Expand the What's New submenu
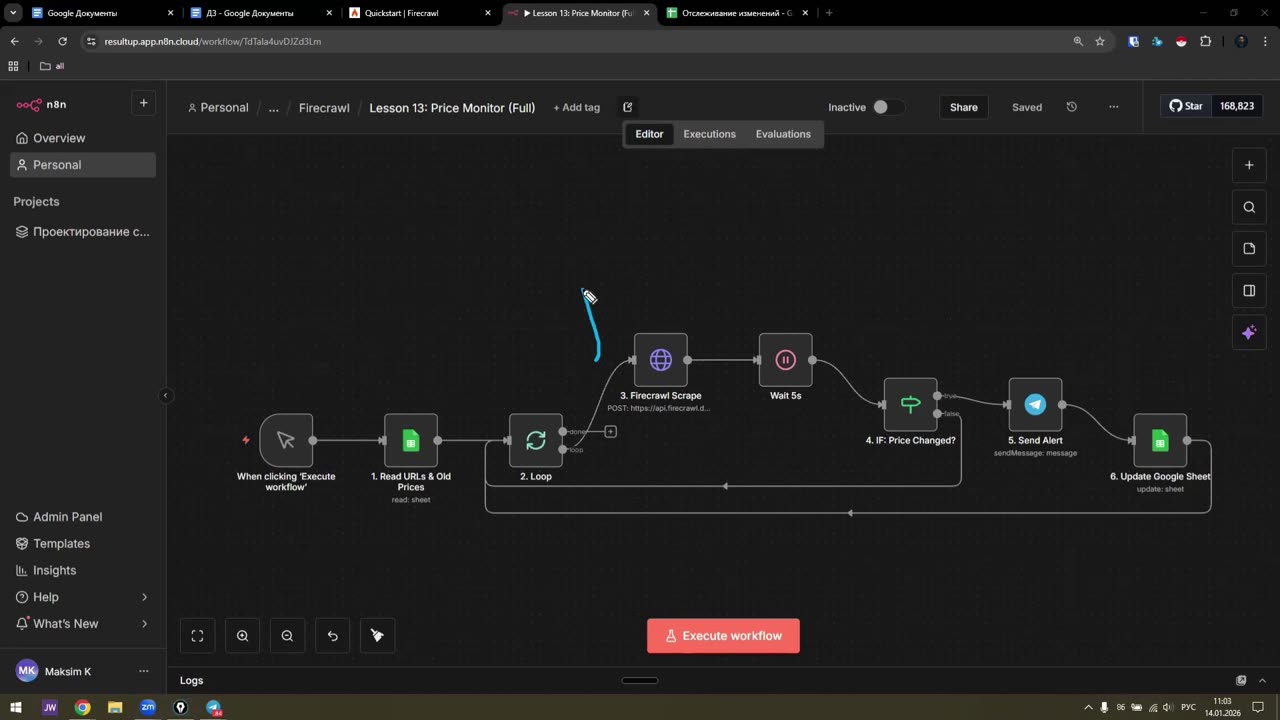 144,624
